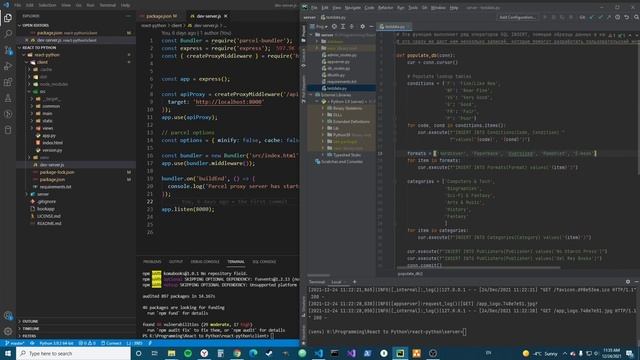This screenshot has height=360, width=640.
Task: Close dev-server.js editor tab in VS Code
Action: tap(226, 16)
